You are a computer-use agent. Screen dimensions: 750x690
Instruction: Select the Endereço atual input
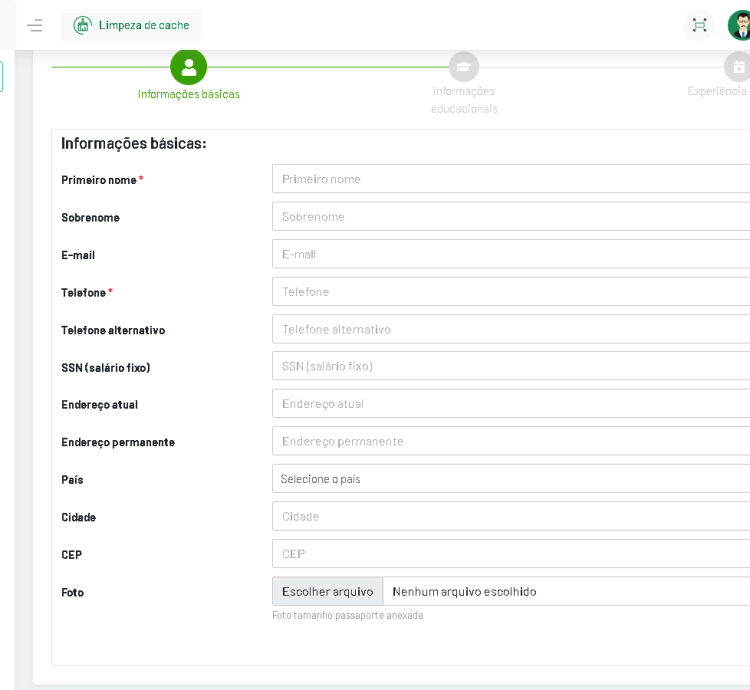coord(510,404)
